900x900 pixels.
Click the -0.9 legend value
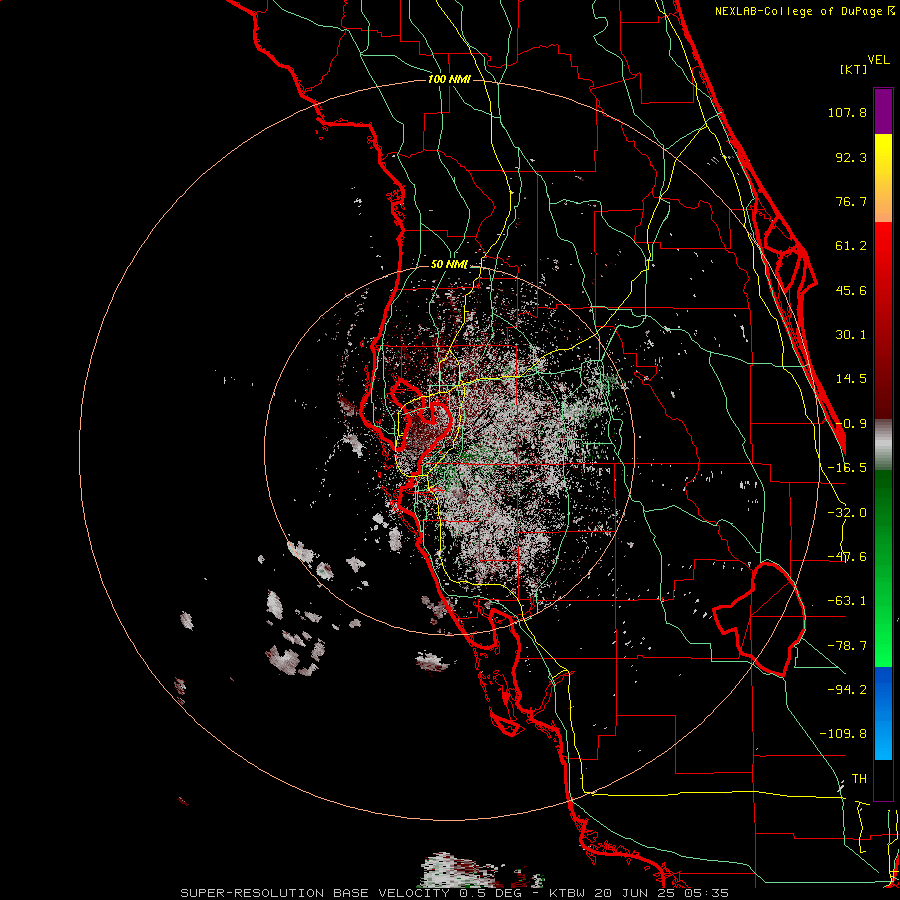click(x=851, y=424)
